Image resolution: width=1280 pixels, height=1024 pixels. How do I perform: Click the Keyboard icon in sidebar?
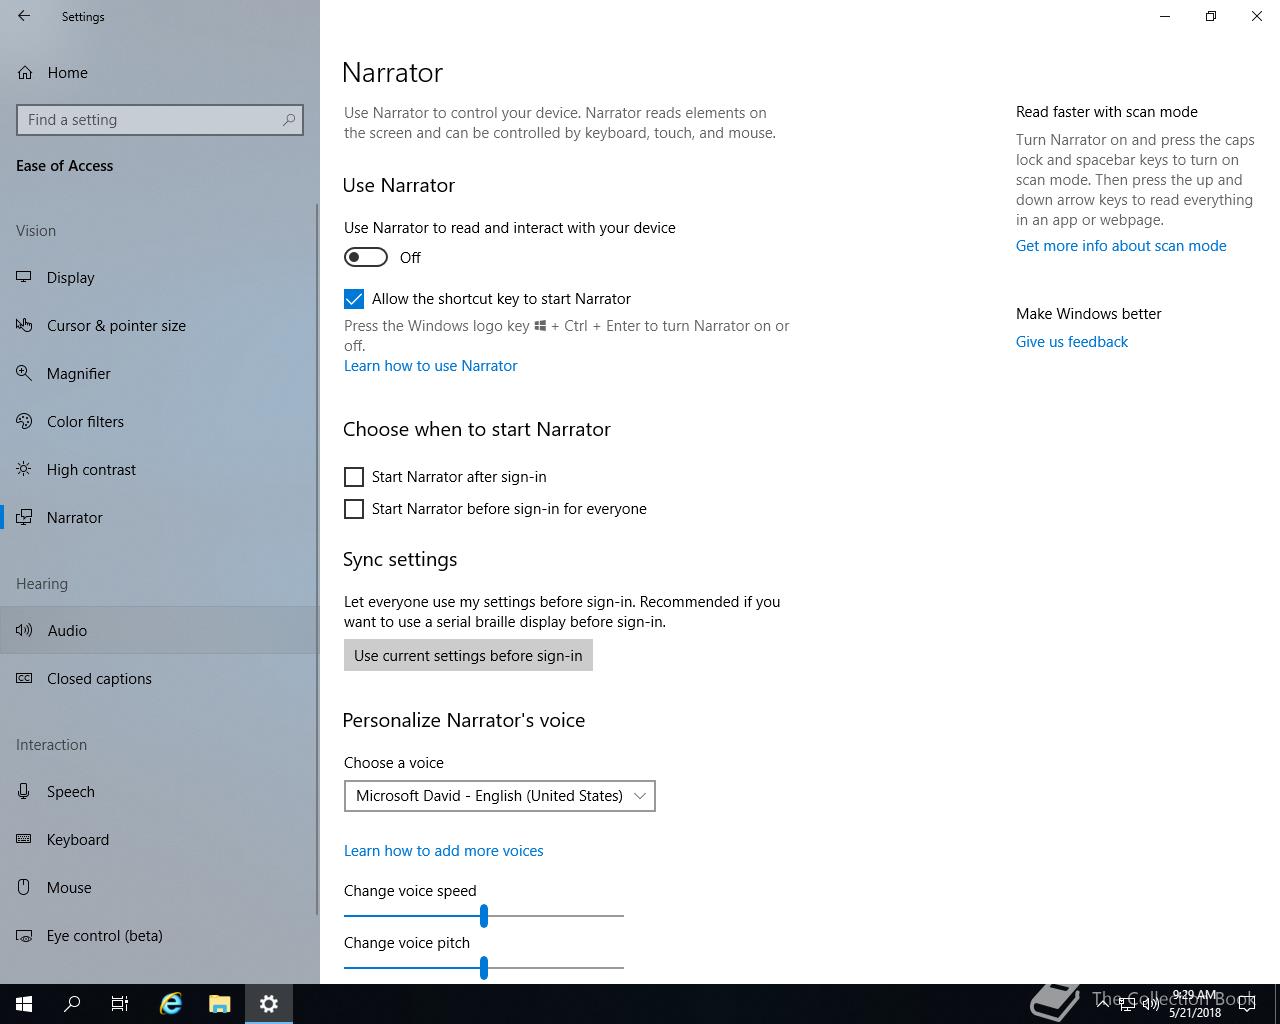(24, 839)
